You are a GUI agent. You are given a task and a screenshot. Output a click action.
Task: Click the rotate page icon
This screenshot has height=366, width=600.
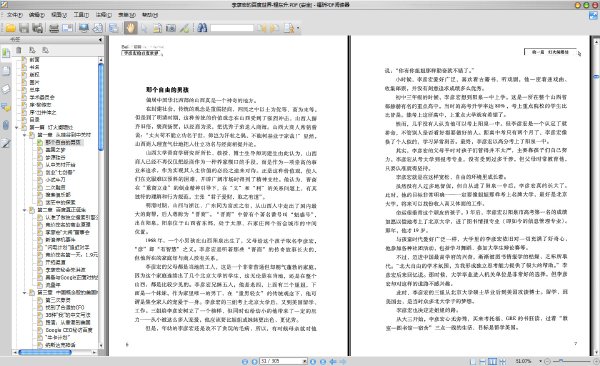pos(98,28)
